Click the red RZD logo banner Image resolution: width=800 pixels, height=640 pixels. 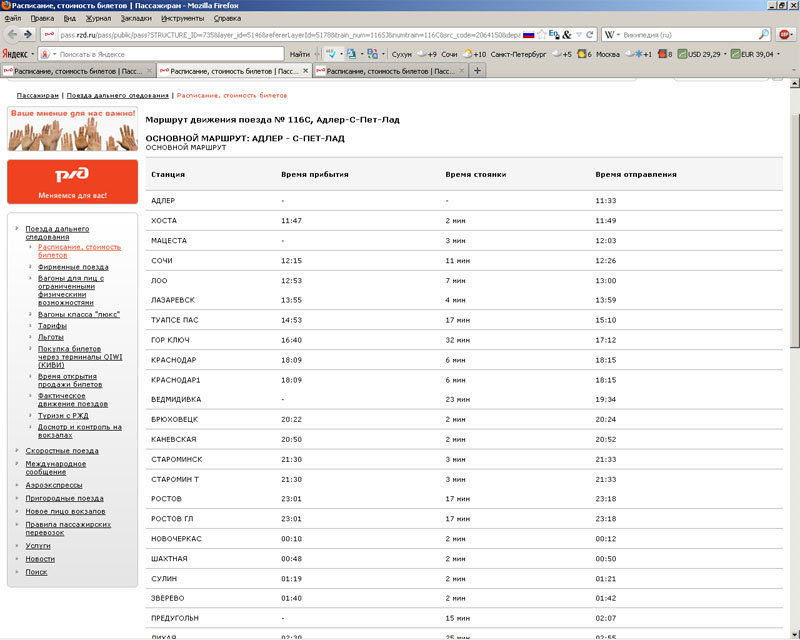pyautogui.click(x=72, y=181)
